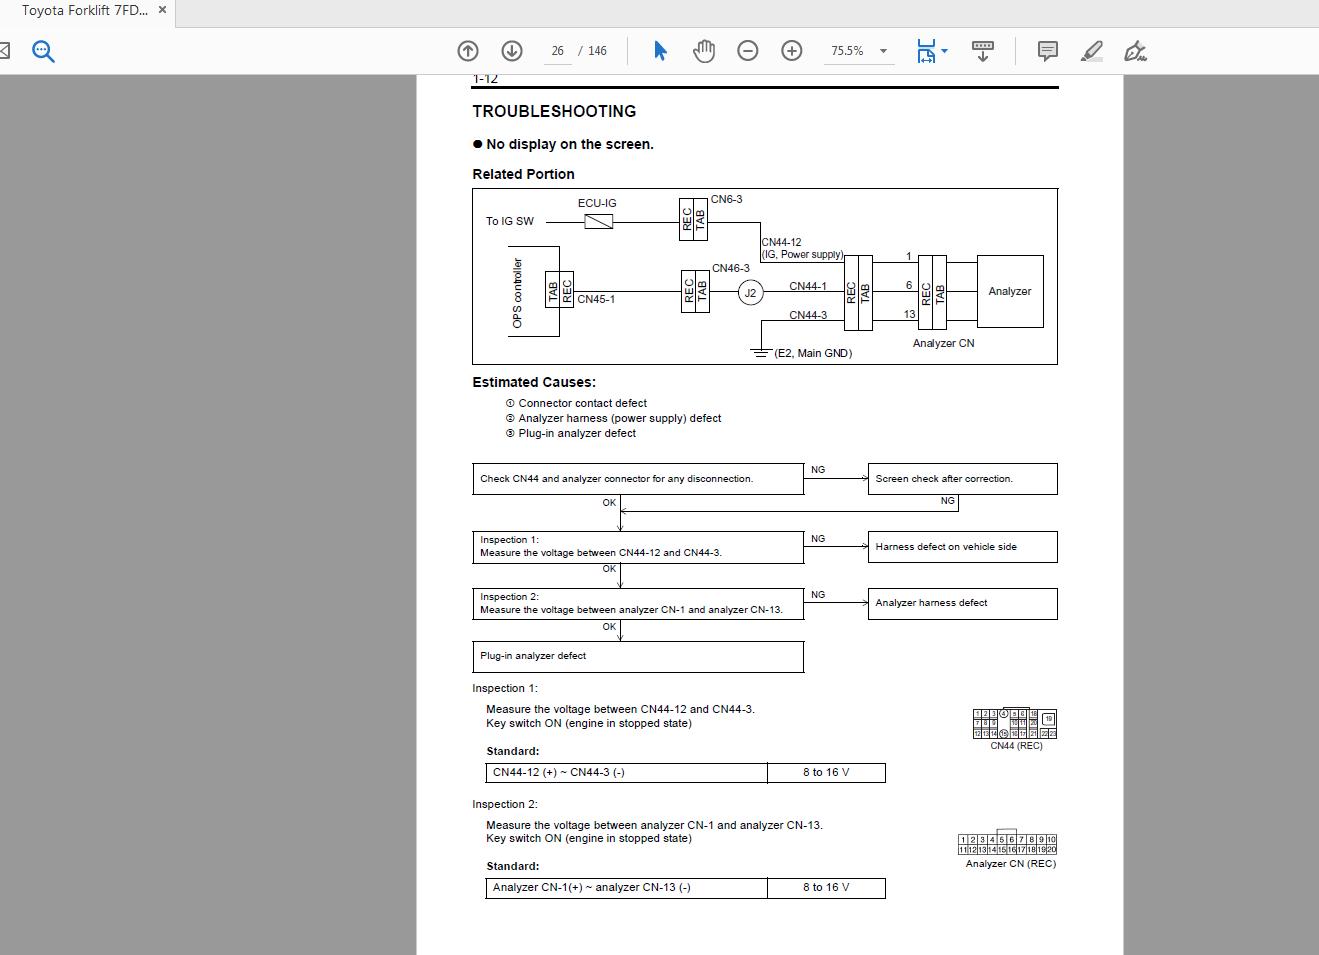Click the TROUBLESHOOTING heading
1319x955 pixels.
point(554,111)
